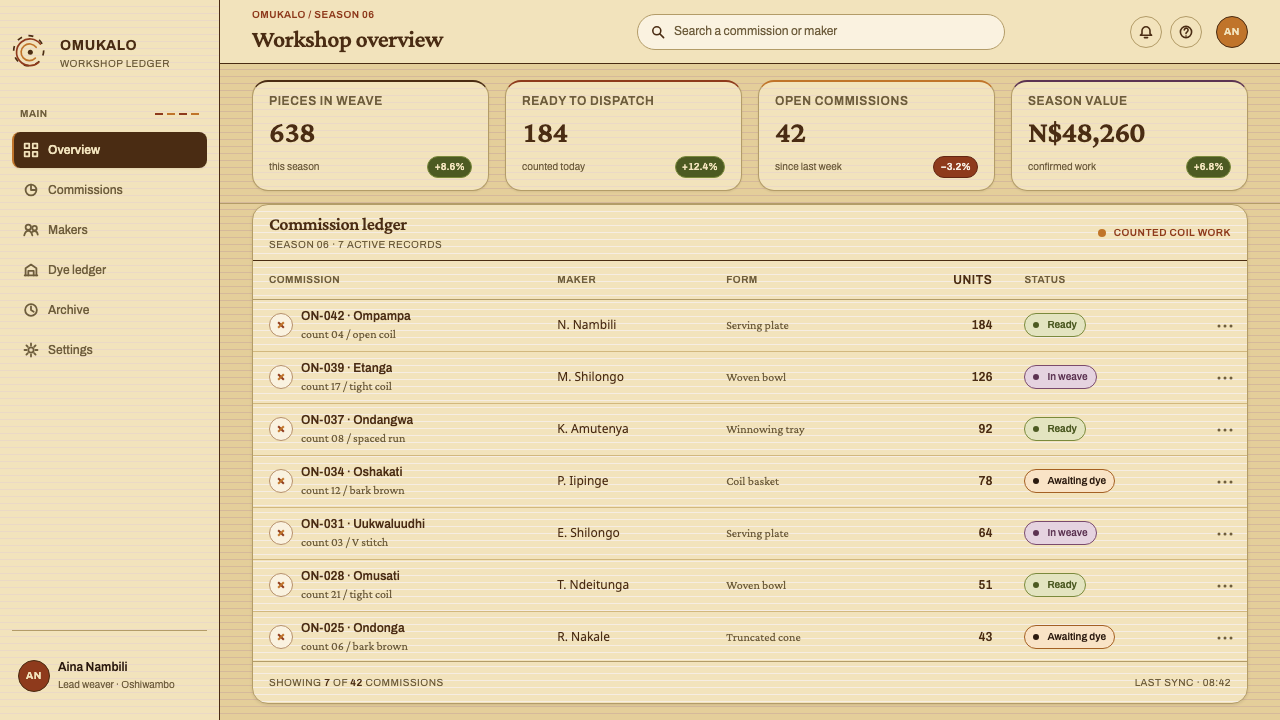The height and width of the screenshot is (720, 1280).
Task: Click the Ready status badge for ON-042
Action: click(x=1055, y=325)
